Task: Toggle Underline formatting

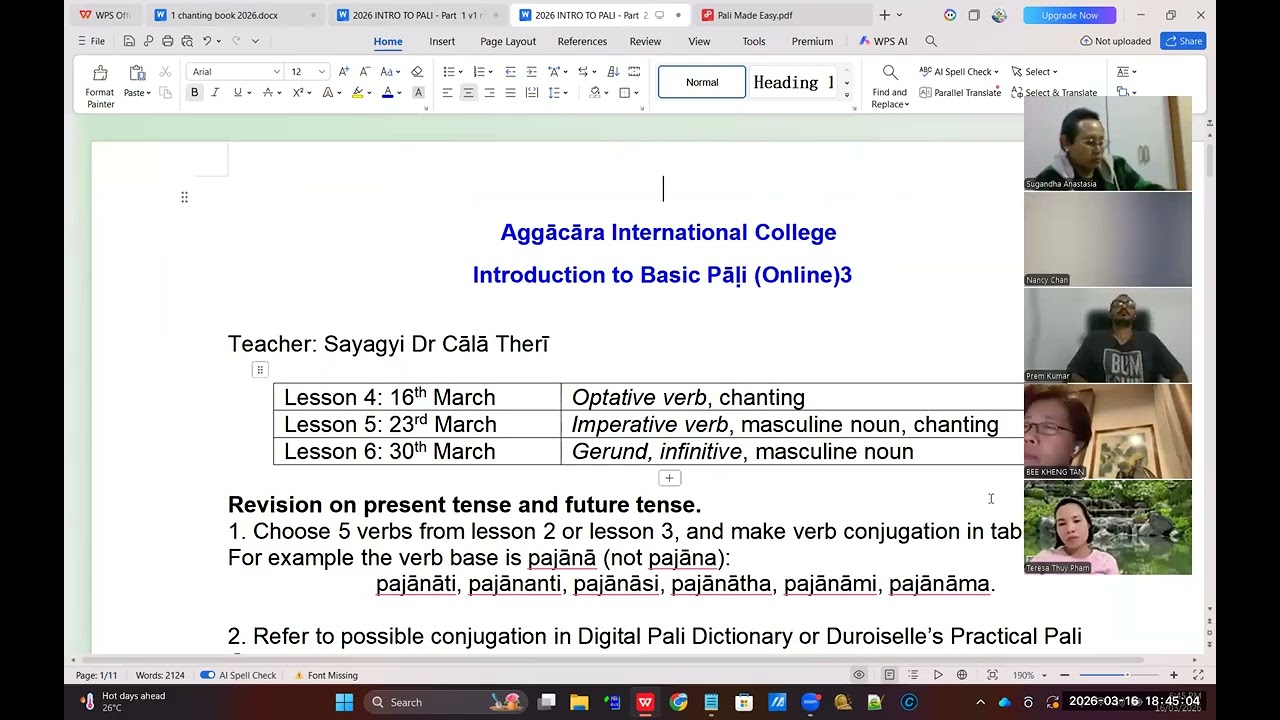Action: tap(237, 93)
